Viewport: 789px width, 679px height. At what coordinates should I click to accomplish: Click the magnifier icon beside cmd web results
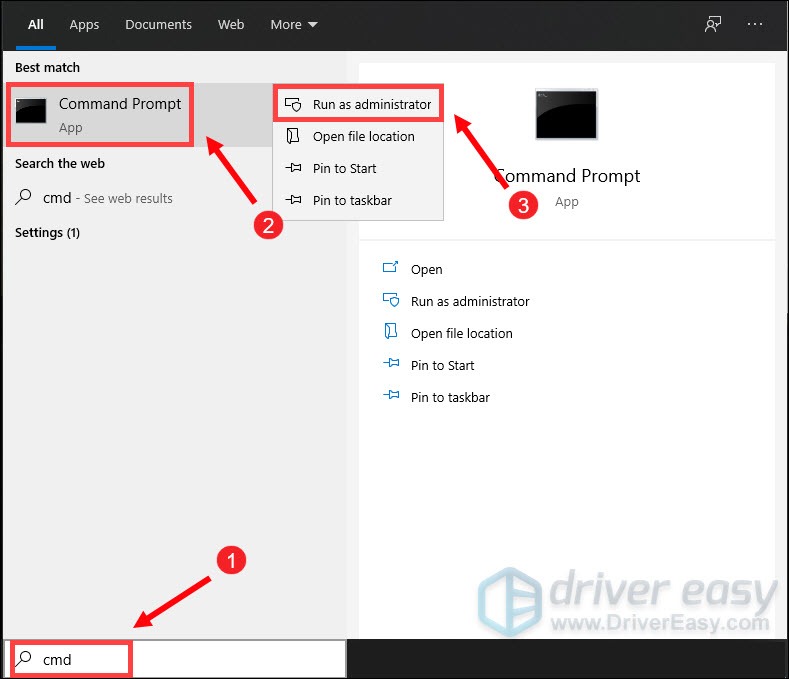23,197
